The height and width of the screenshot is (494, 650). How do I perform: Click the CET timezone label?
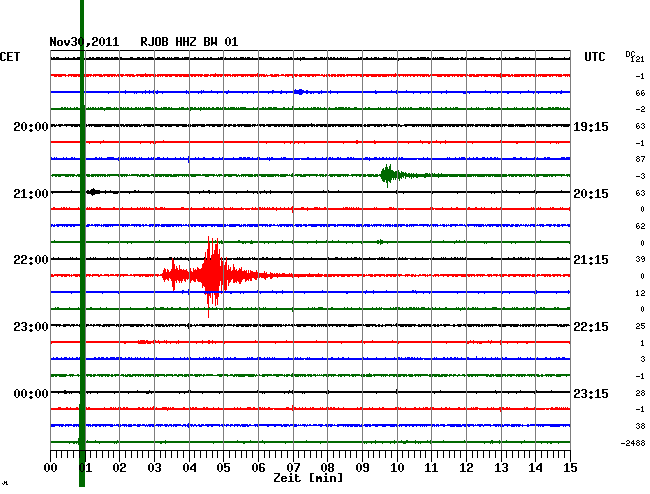point(10,57)
